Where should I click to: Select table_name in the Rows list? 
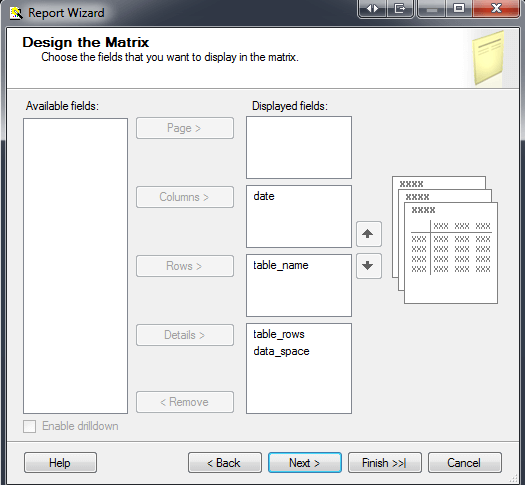point(281,265)
